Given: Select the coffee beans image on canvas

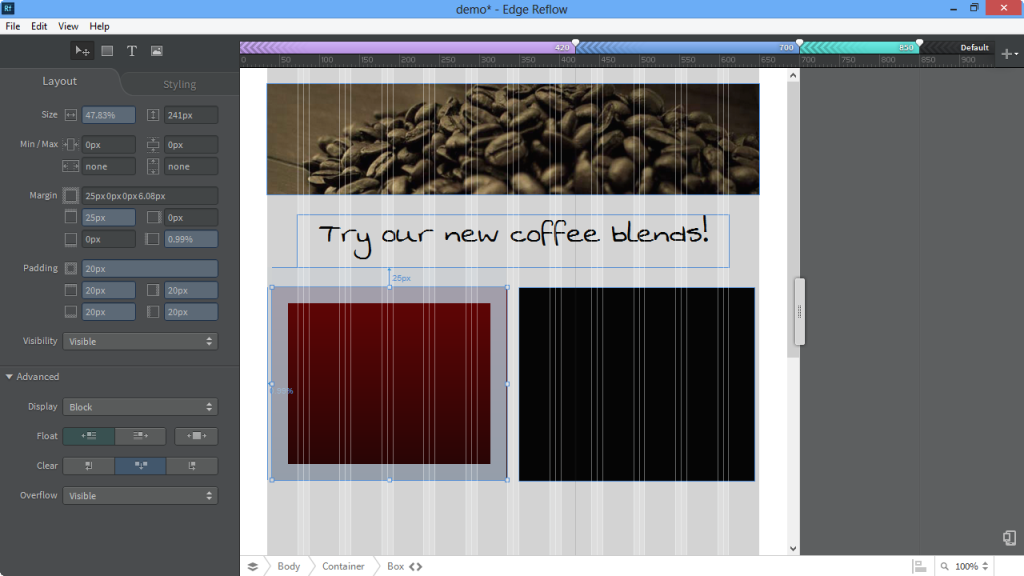Looking at the screenshot, I should pyautogui.click(x=513, y=139).
